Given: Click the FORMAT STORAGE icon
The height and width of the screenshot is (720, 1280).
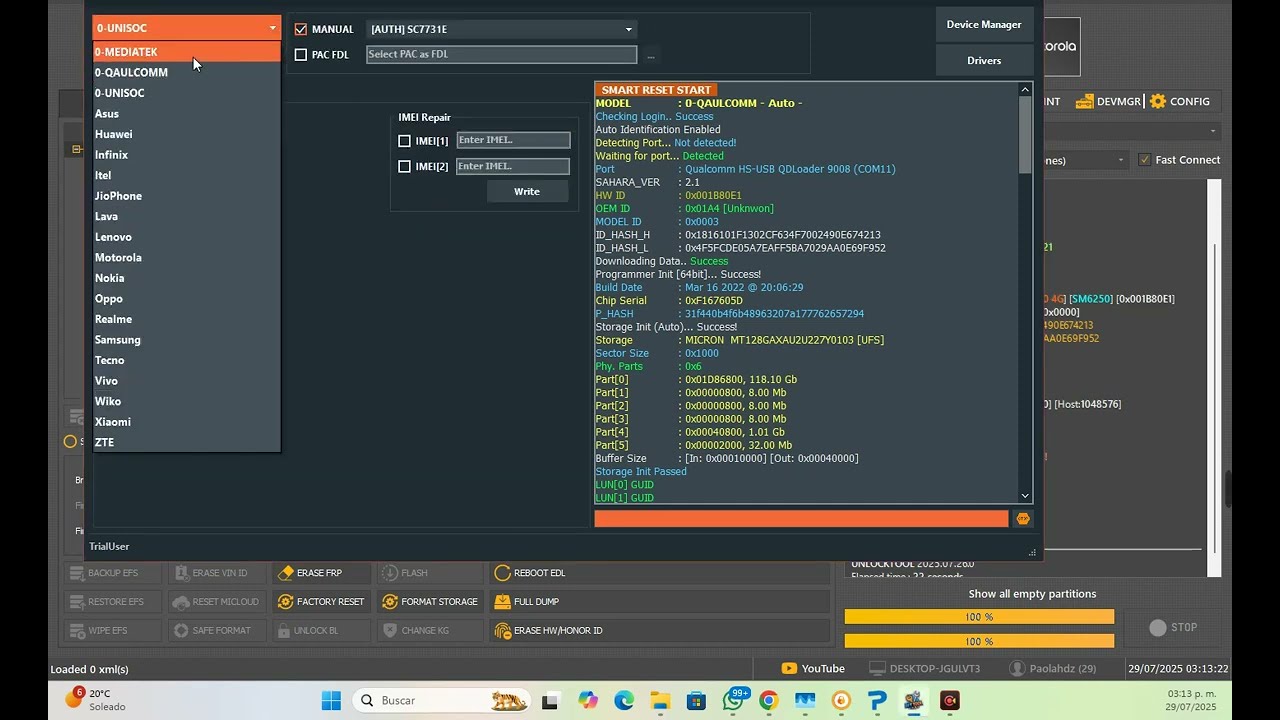Looking at the screenshot, I should coord(390,602).
